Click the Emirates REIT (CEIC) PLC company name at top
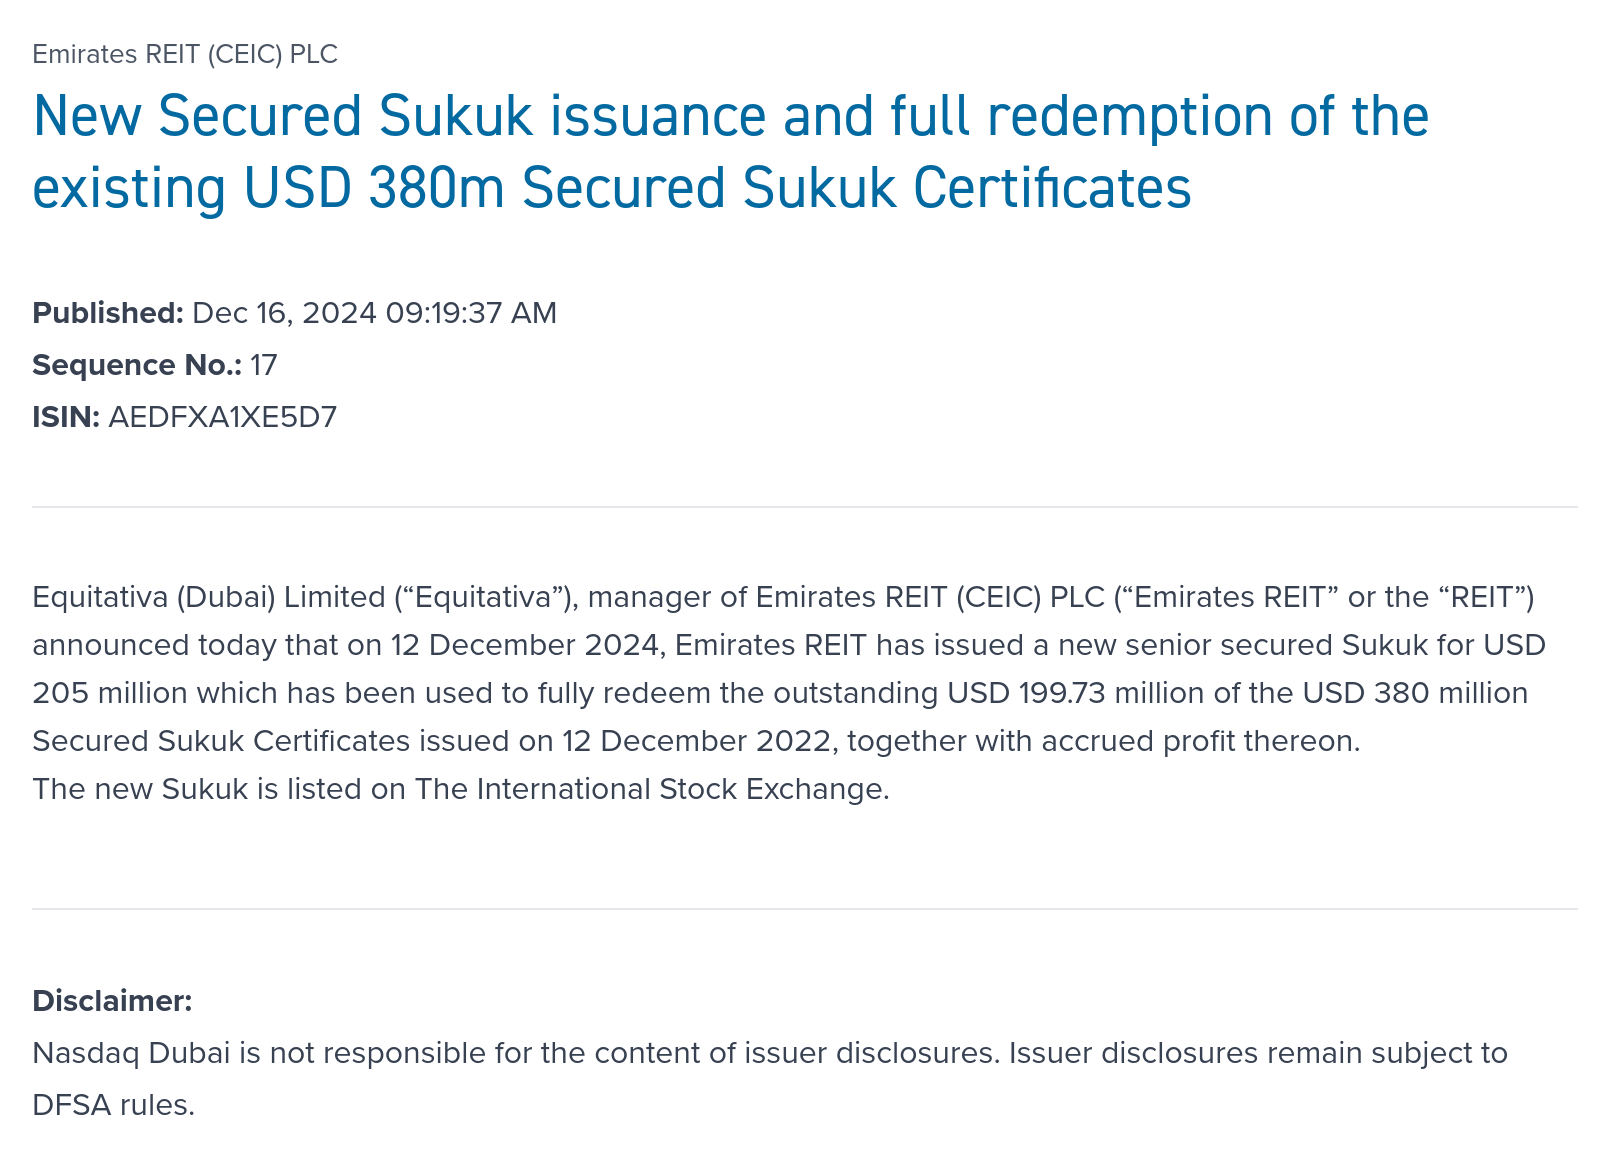Image resolution: width=1610 pixels, height=1160 pixels. 185,54
